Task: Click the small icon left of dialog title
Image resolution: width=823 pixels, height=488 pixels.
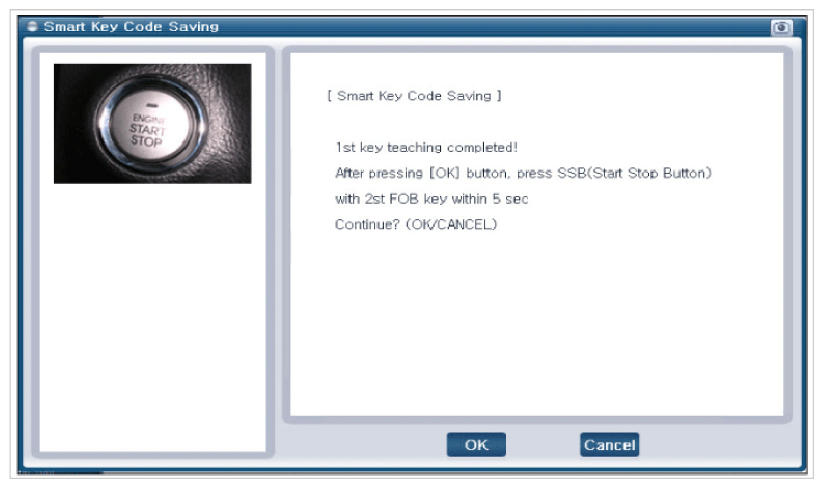Action: (x=33, y=26)
